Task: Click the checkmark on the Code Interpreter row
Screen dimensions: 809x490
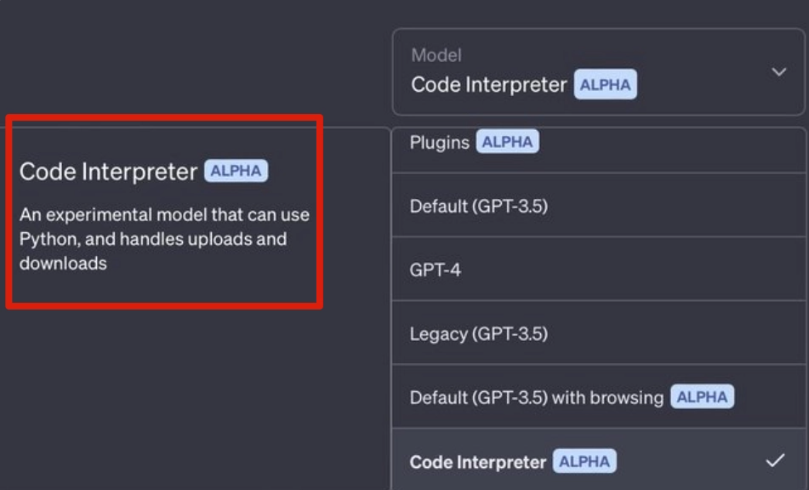Action: pyautogui.click(x=775, y=461)
